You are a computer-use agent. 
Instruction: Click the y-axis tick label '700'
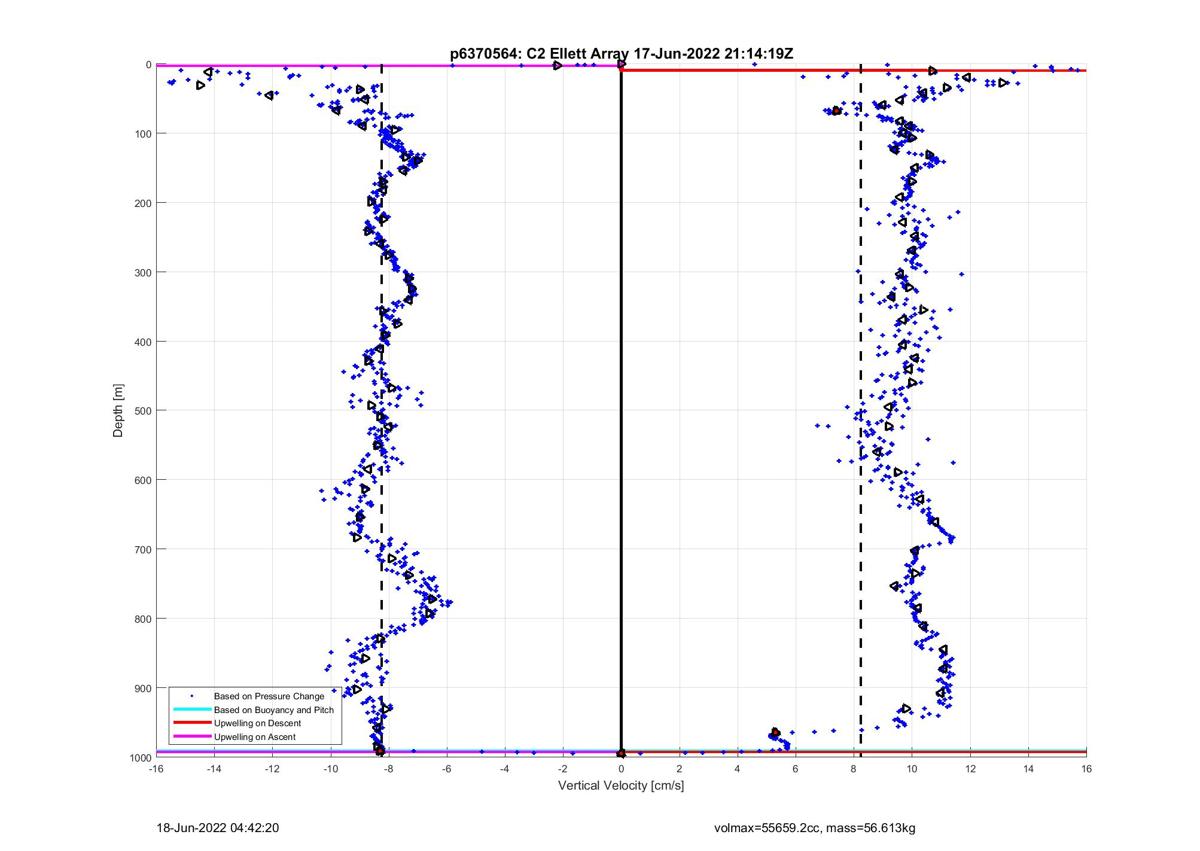[142, 549]
